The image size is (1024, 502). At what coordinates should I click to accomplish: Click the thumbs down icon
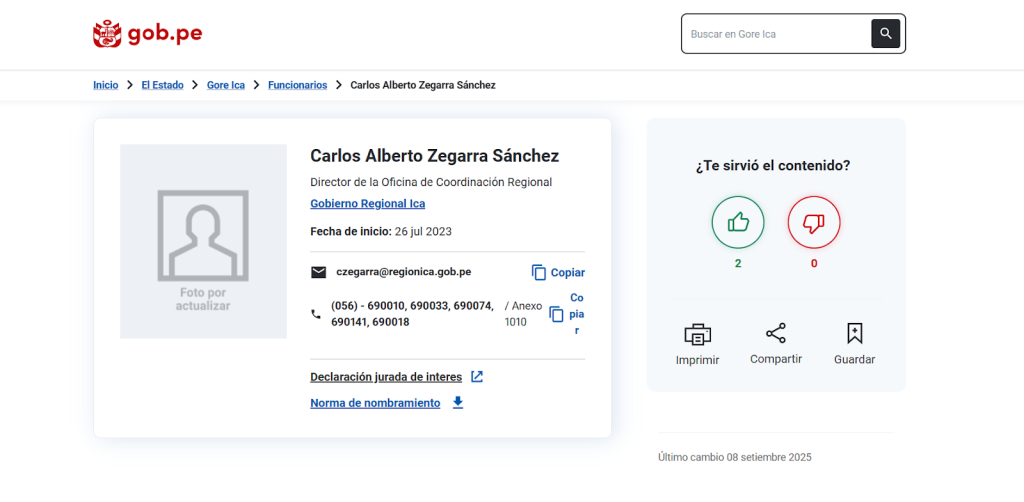point(813,222)
